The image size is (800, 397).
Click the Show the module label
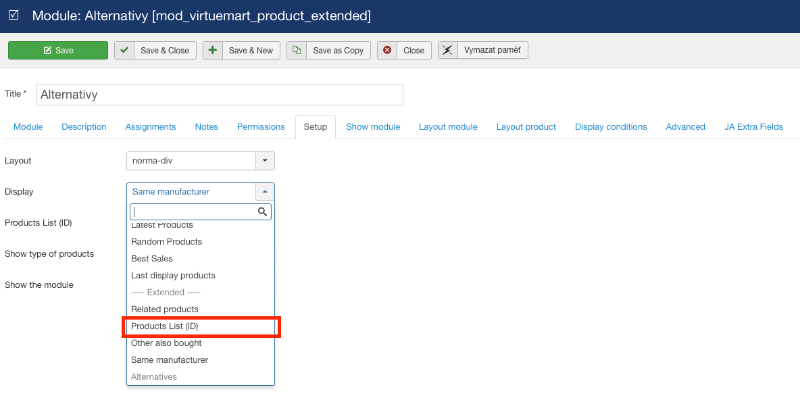39,285
